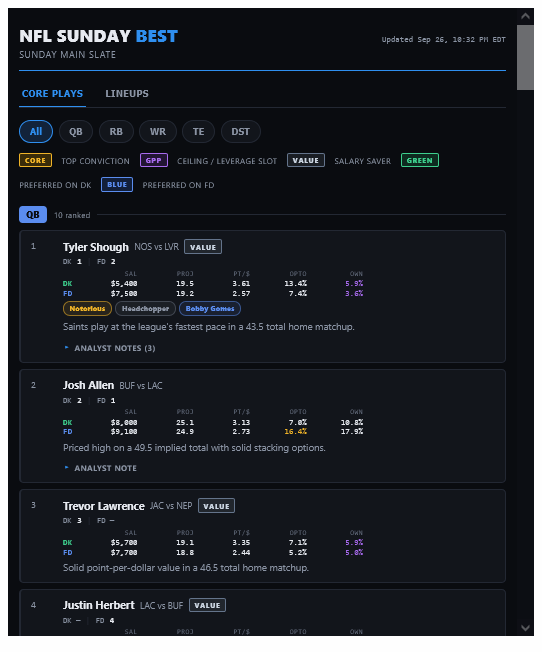Viewport: 542px width, 652px height.
Task: Open the Core Plays tab
Action: pos(52,94)
